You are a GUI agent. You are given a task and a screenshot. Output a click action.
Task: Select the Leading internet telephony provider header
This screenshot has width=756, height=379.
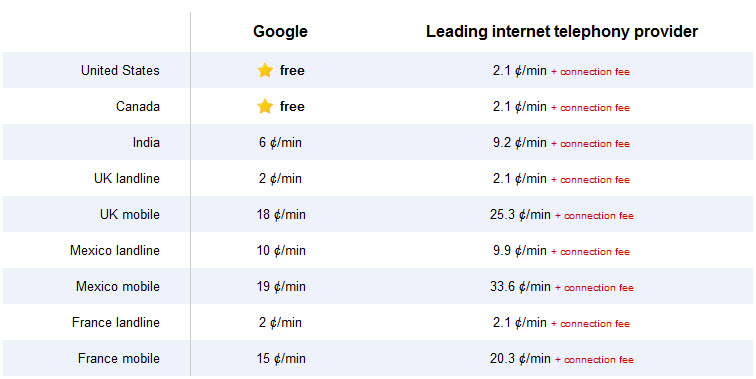tap(562, 32)
